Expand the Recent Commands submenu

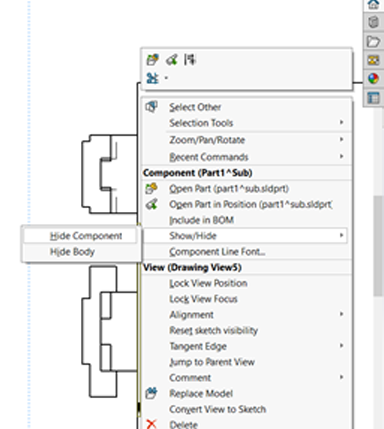(x=247, y=157)
